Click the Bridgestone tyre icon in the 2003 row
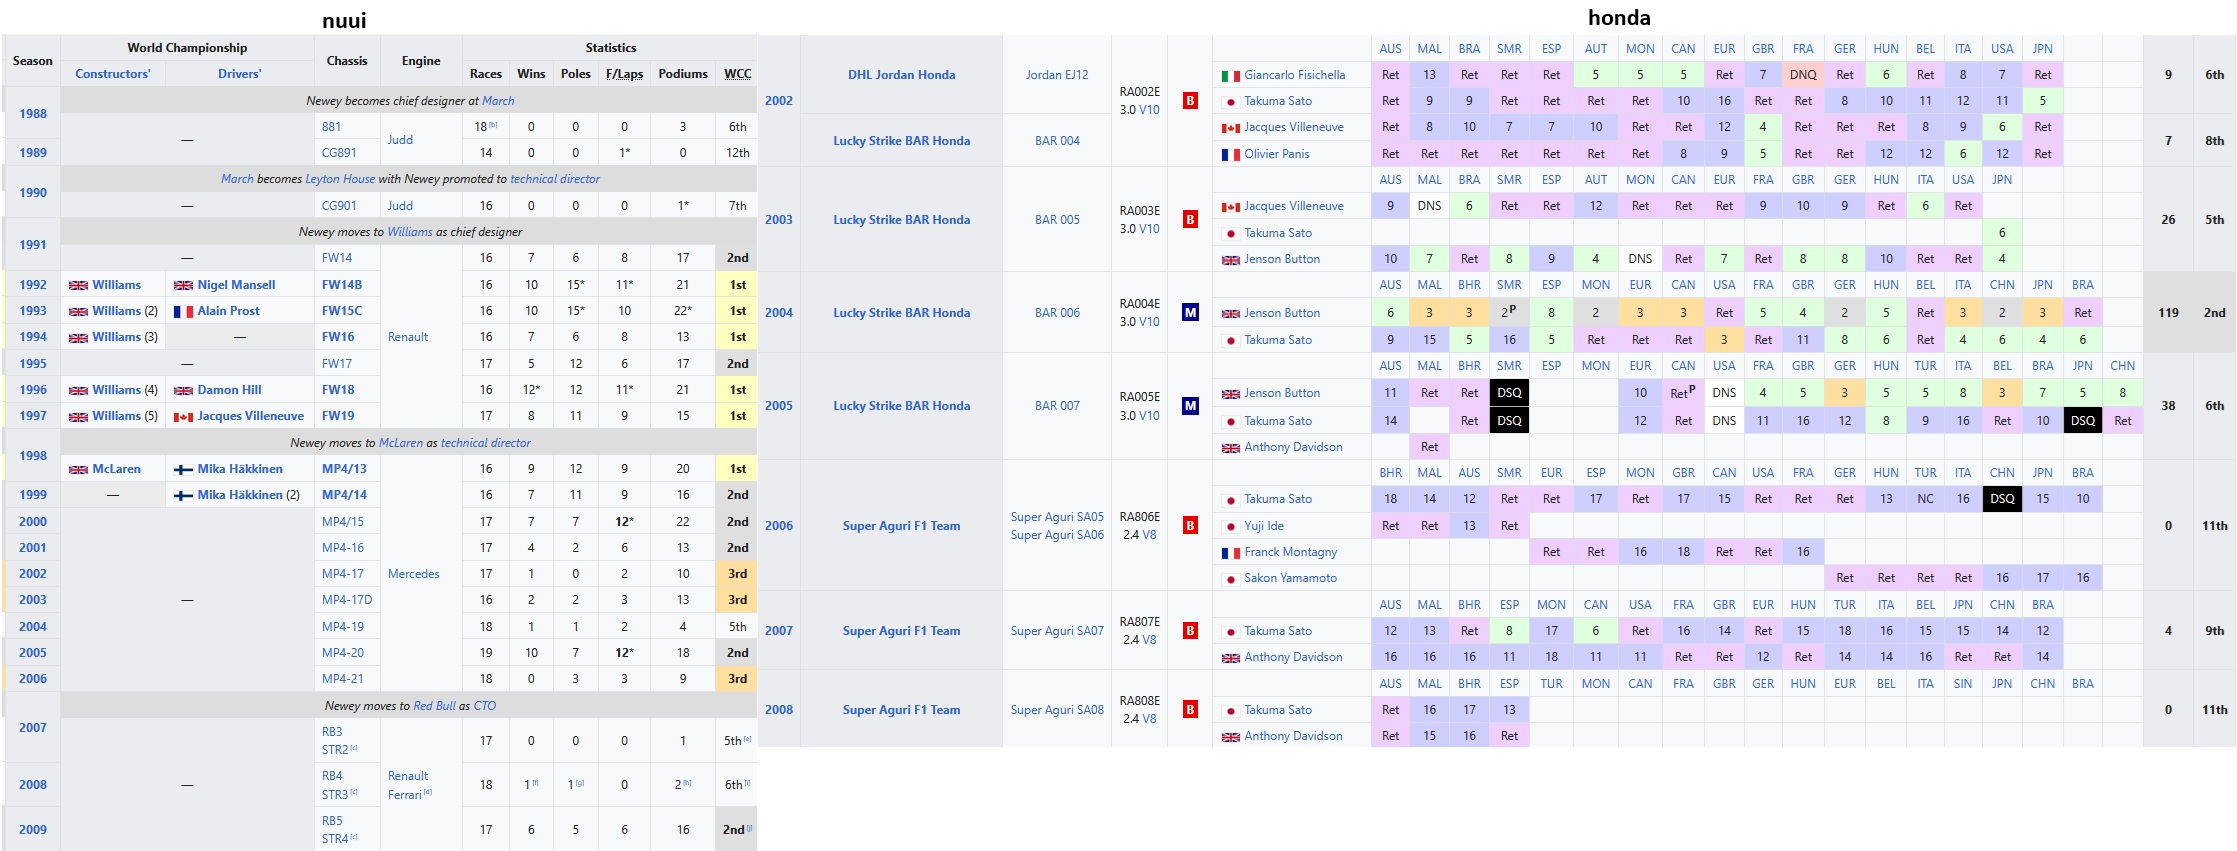 pos(1190,219)
